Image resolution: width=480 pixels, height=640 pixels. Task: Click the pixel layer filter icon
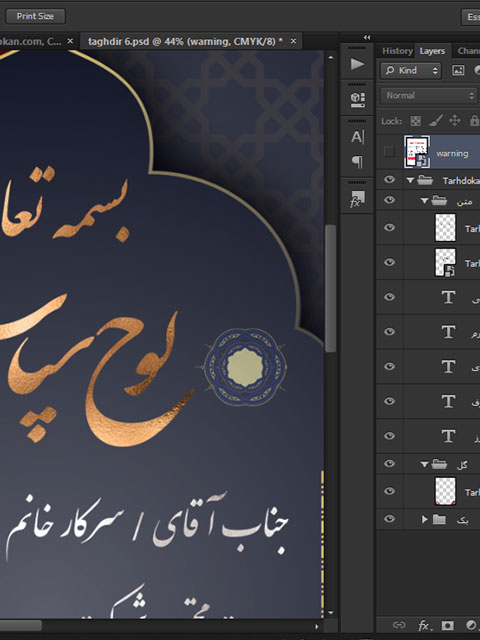tap(458, 70)
